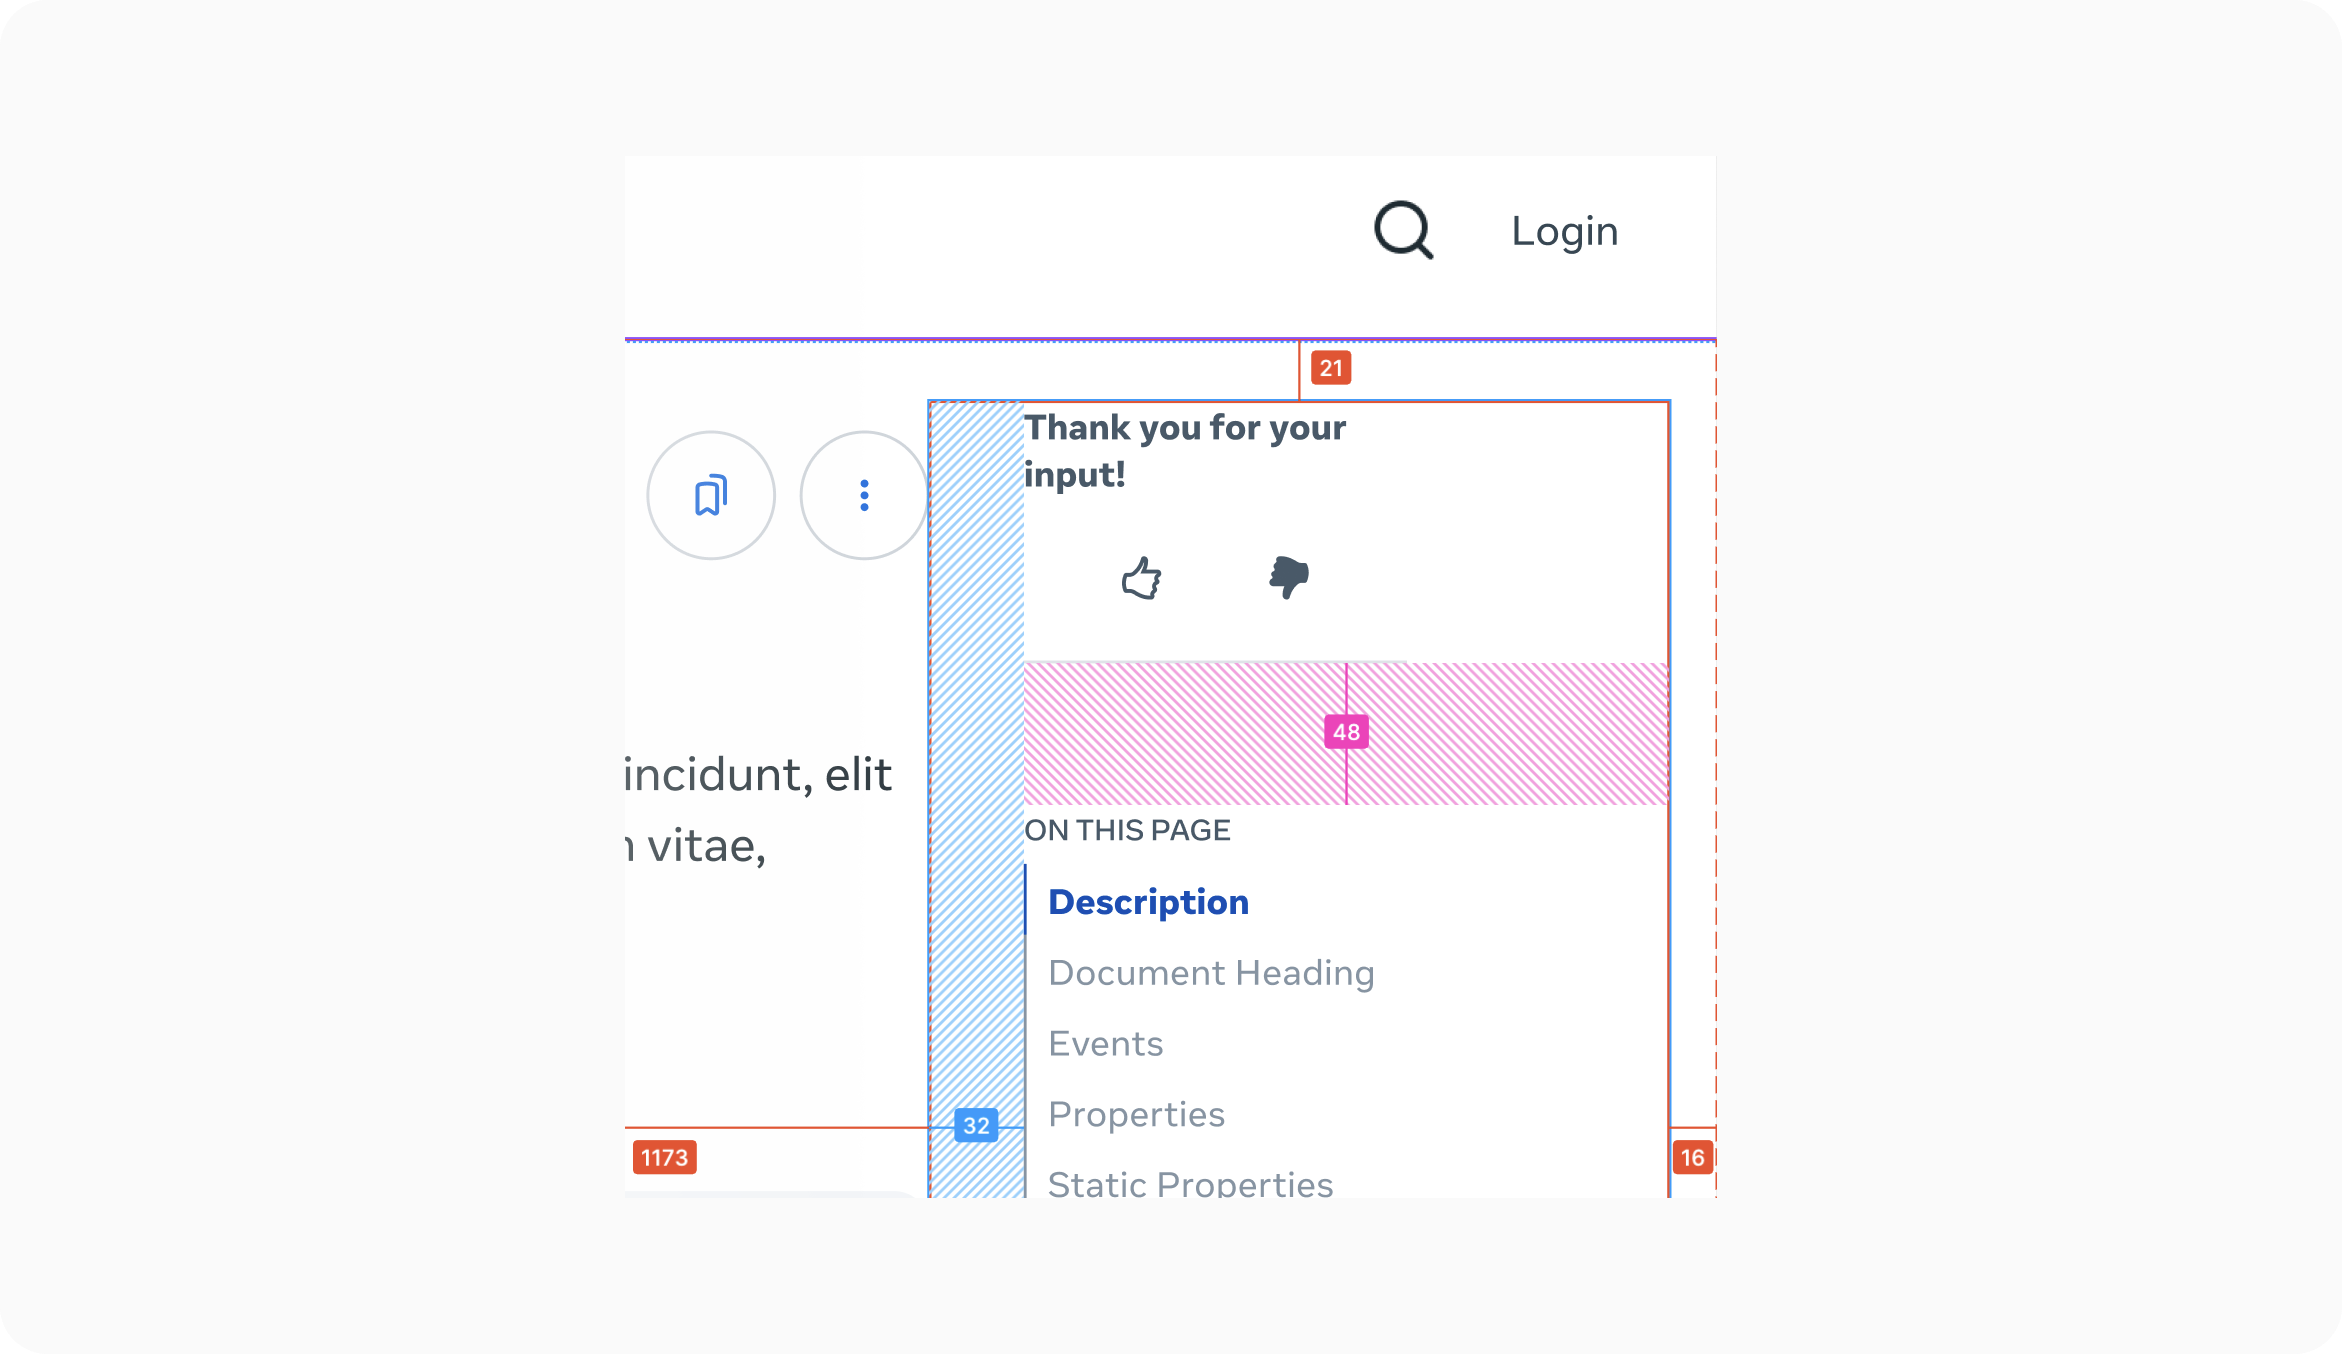Image resolution: width=2342 pixels, height=1354 pixels.
Task: Navigate to Static Properties
Action: click(1190, 1183)
